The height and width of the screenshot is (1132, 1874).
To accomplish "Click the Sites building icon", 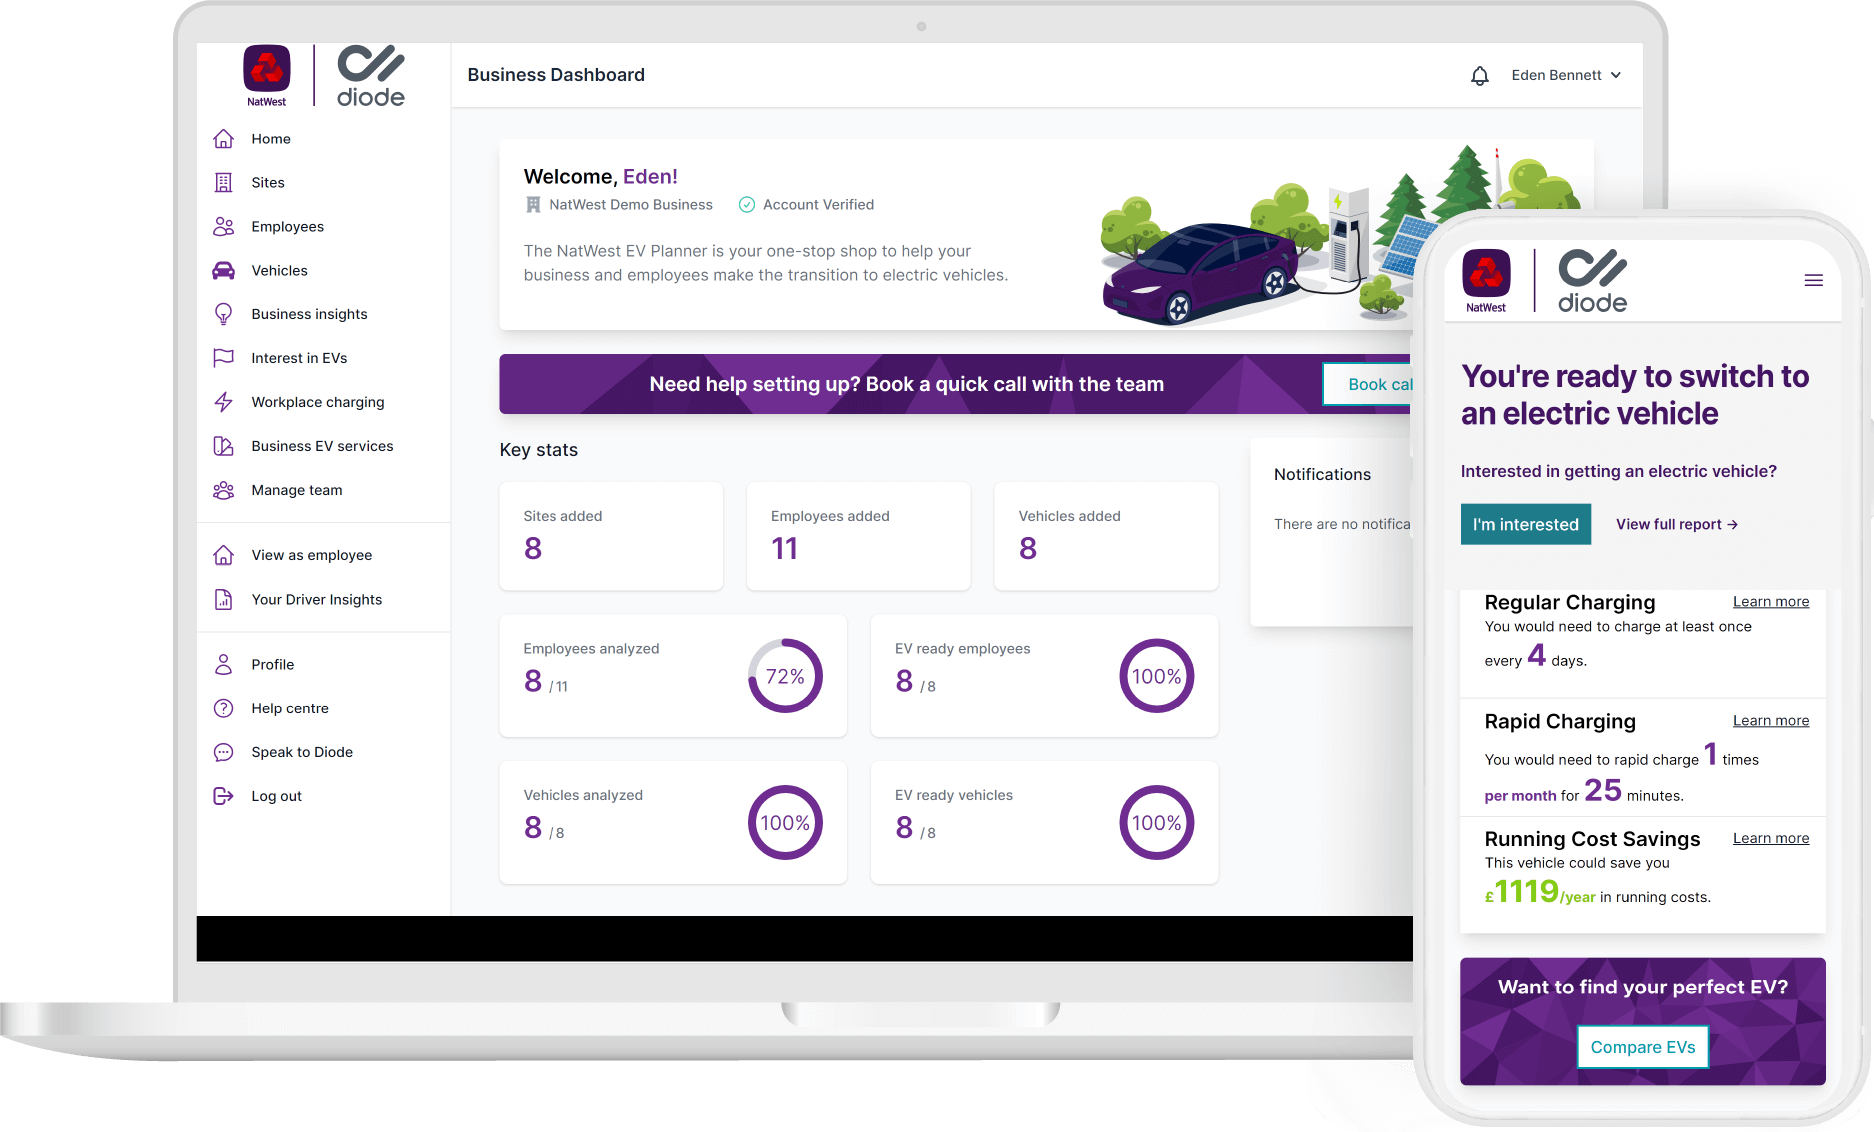I will click(x=224, y=183).
